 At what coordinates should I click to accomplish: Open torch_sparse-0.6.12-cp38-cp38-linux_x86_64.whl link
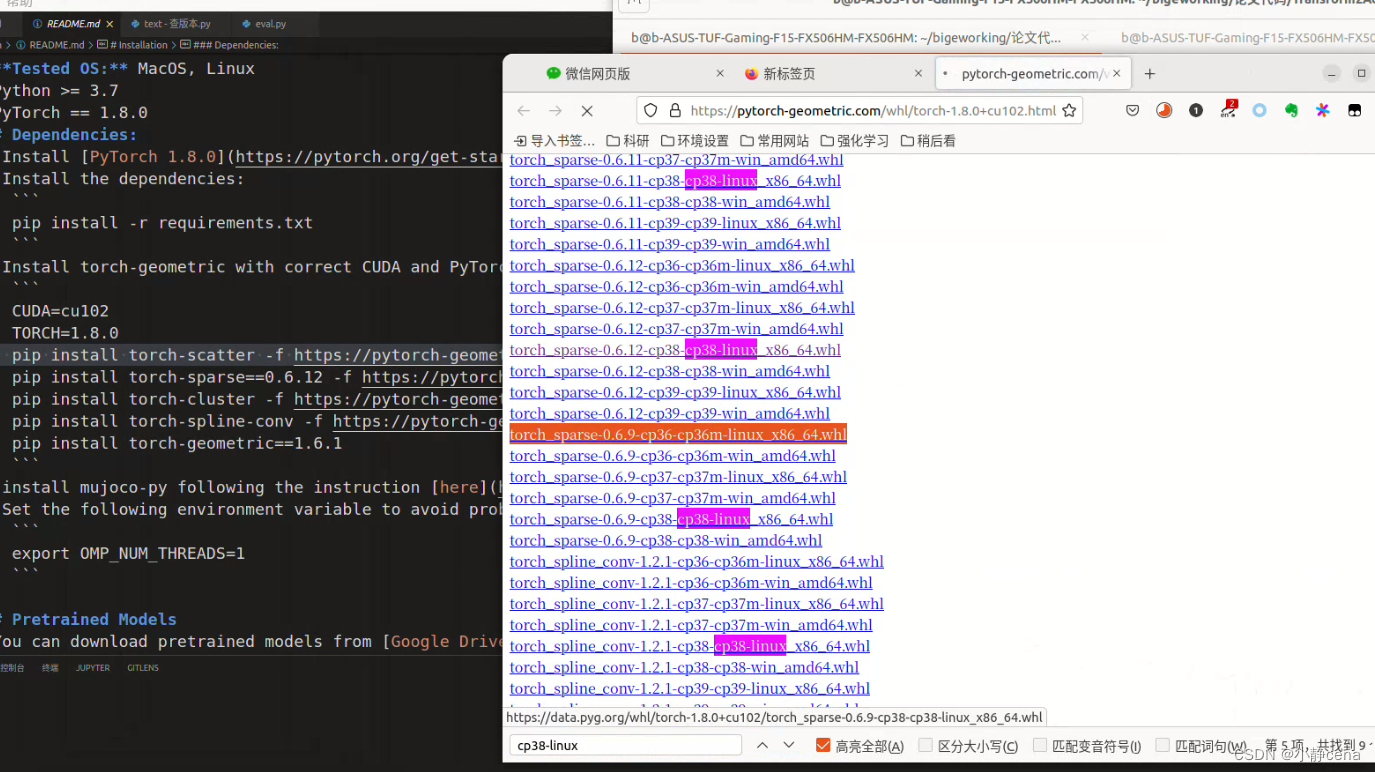[x=675, y=350]
